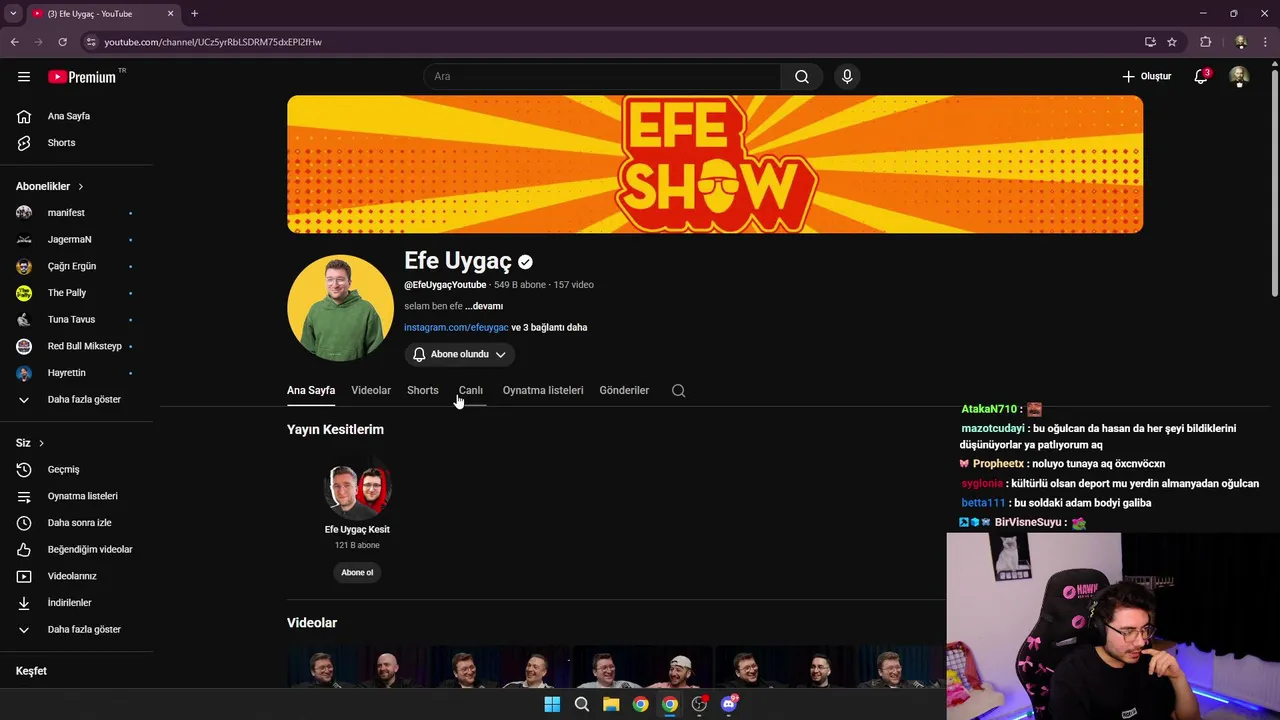This screenshot has width=1280, height=720.
Task: Open the account avatar menu
Action: point(1239,77)
